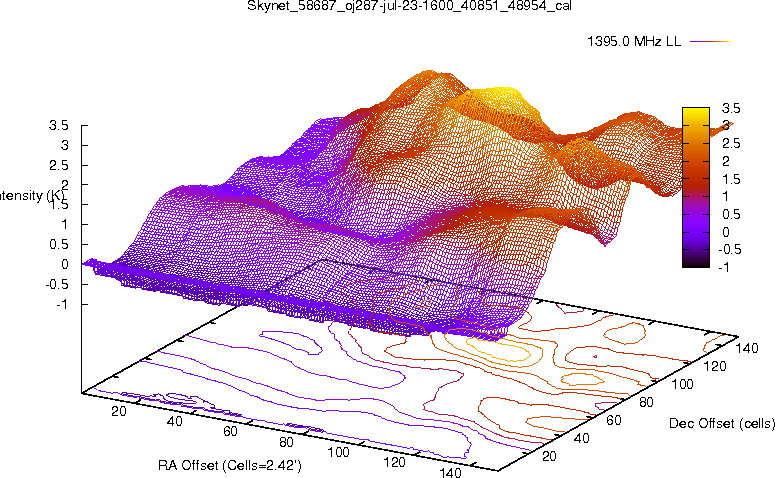Image resolution: width=775 pixels, height=478 pixels.
Task: Click the 1 tick on the Intensity axis
Action: 64,224
